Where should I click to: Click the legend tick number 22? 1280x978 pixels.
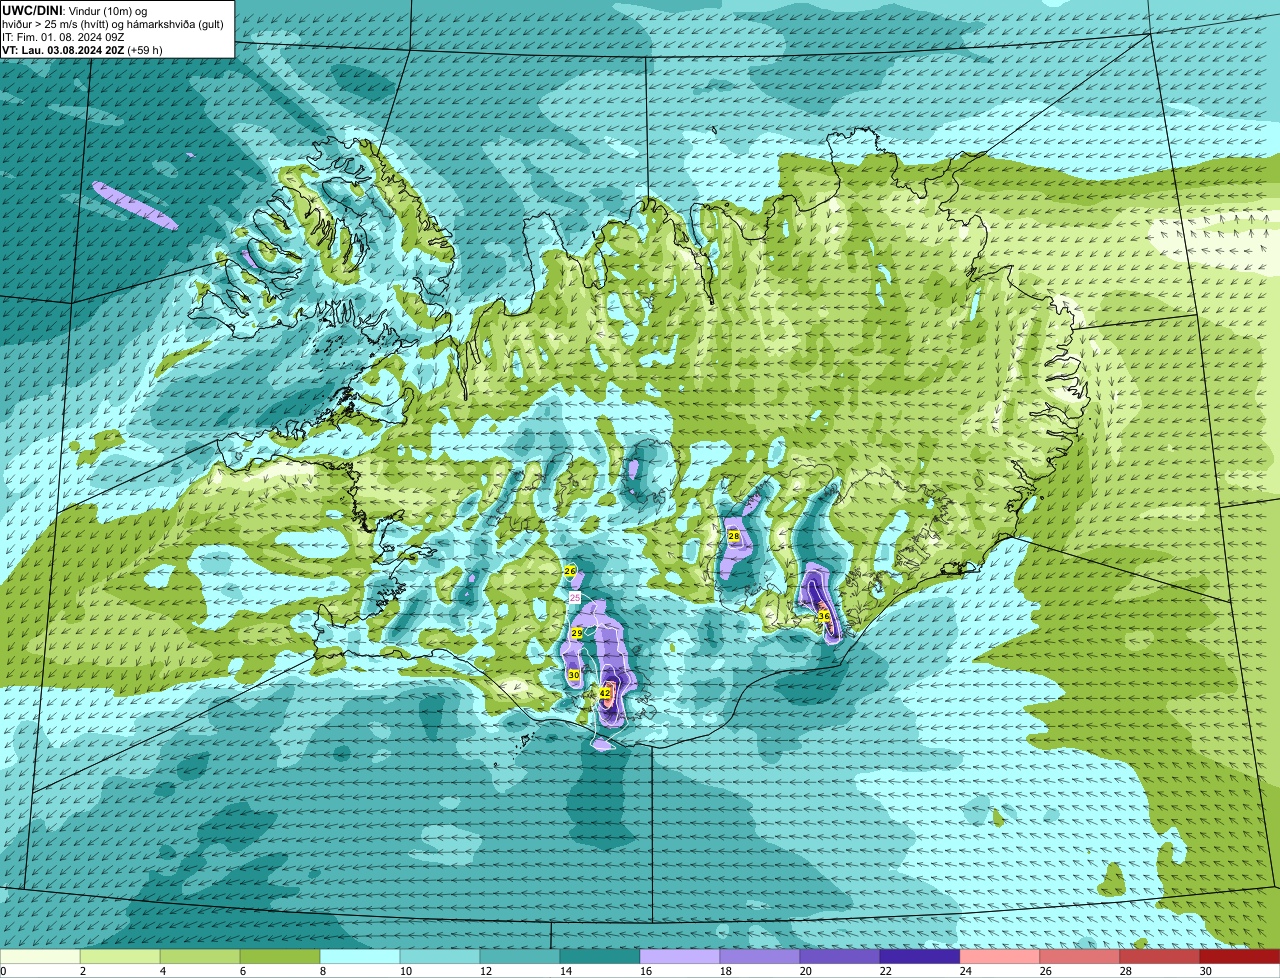(x=886, y=971)
